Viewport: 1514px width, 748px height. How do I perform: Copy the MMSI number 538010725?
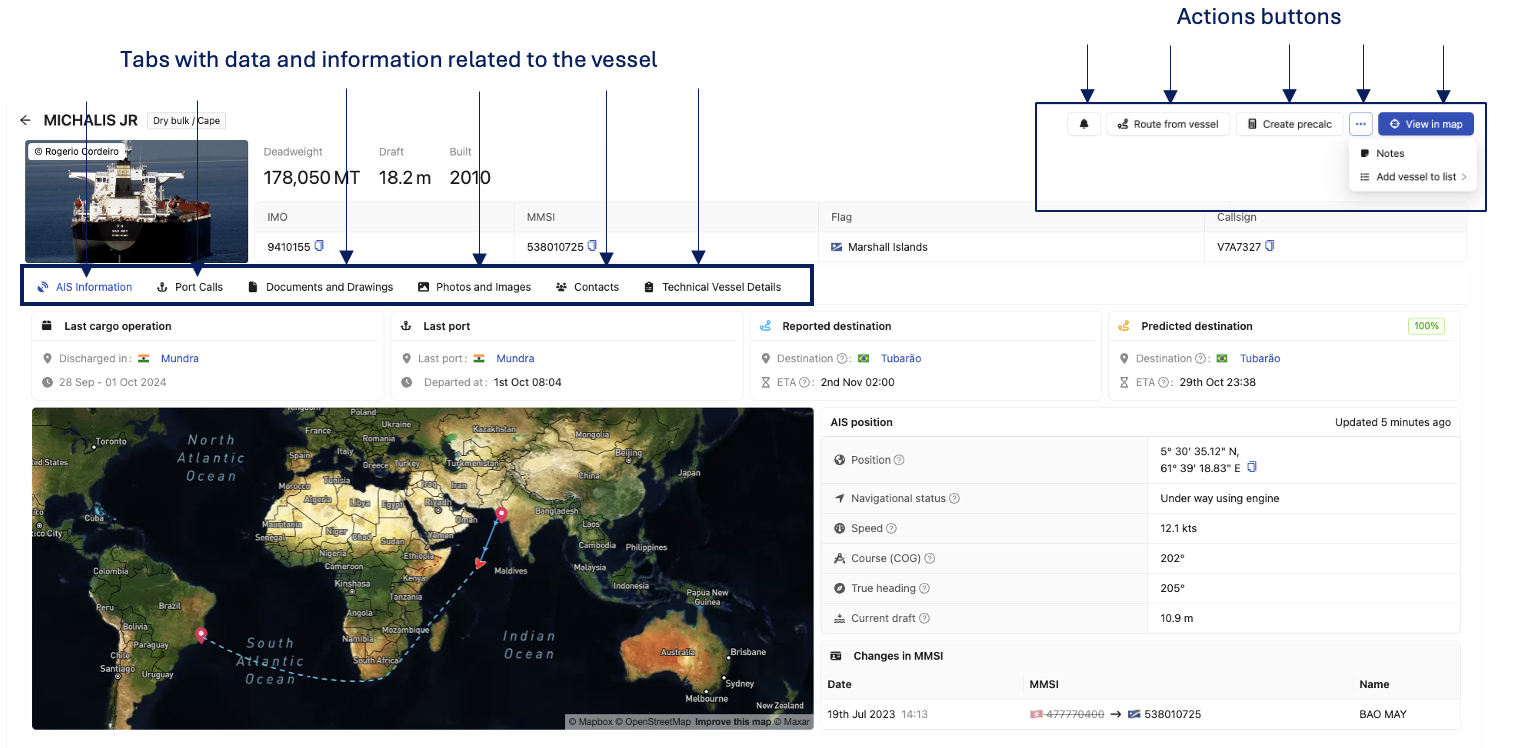coord(593,246)
